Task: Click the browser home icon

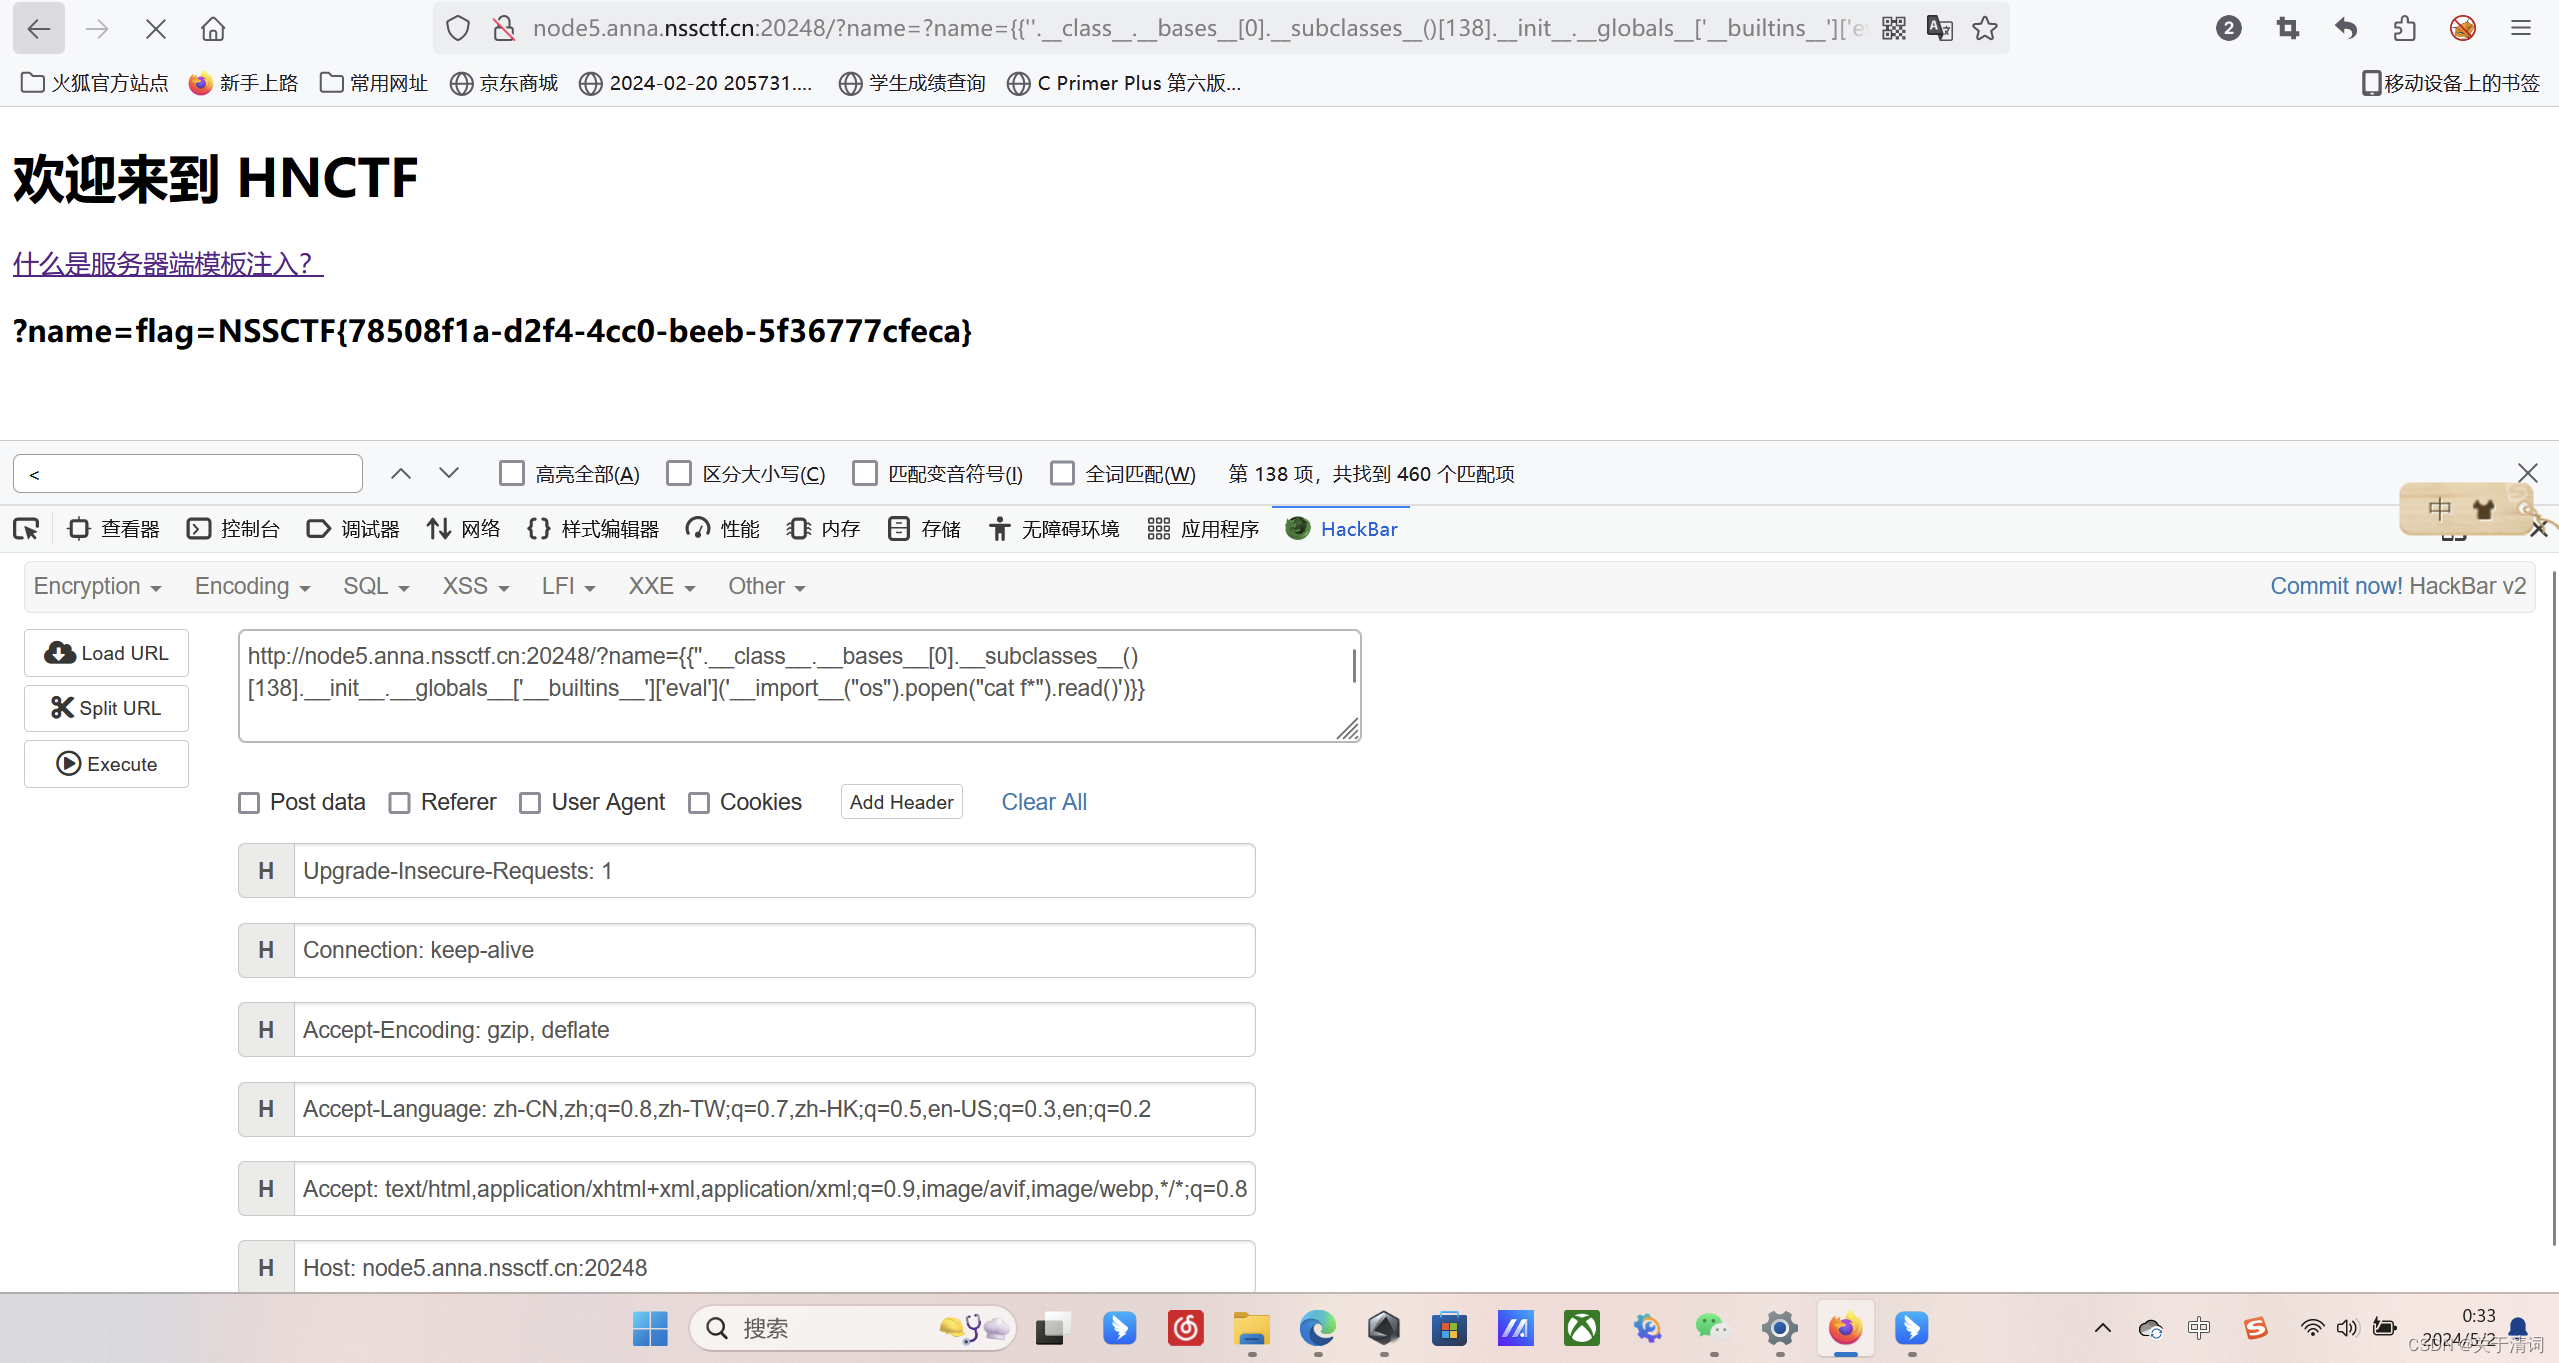Action: [x=213, y=29]
